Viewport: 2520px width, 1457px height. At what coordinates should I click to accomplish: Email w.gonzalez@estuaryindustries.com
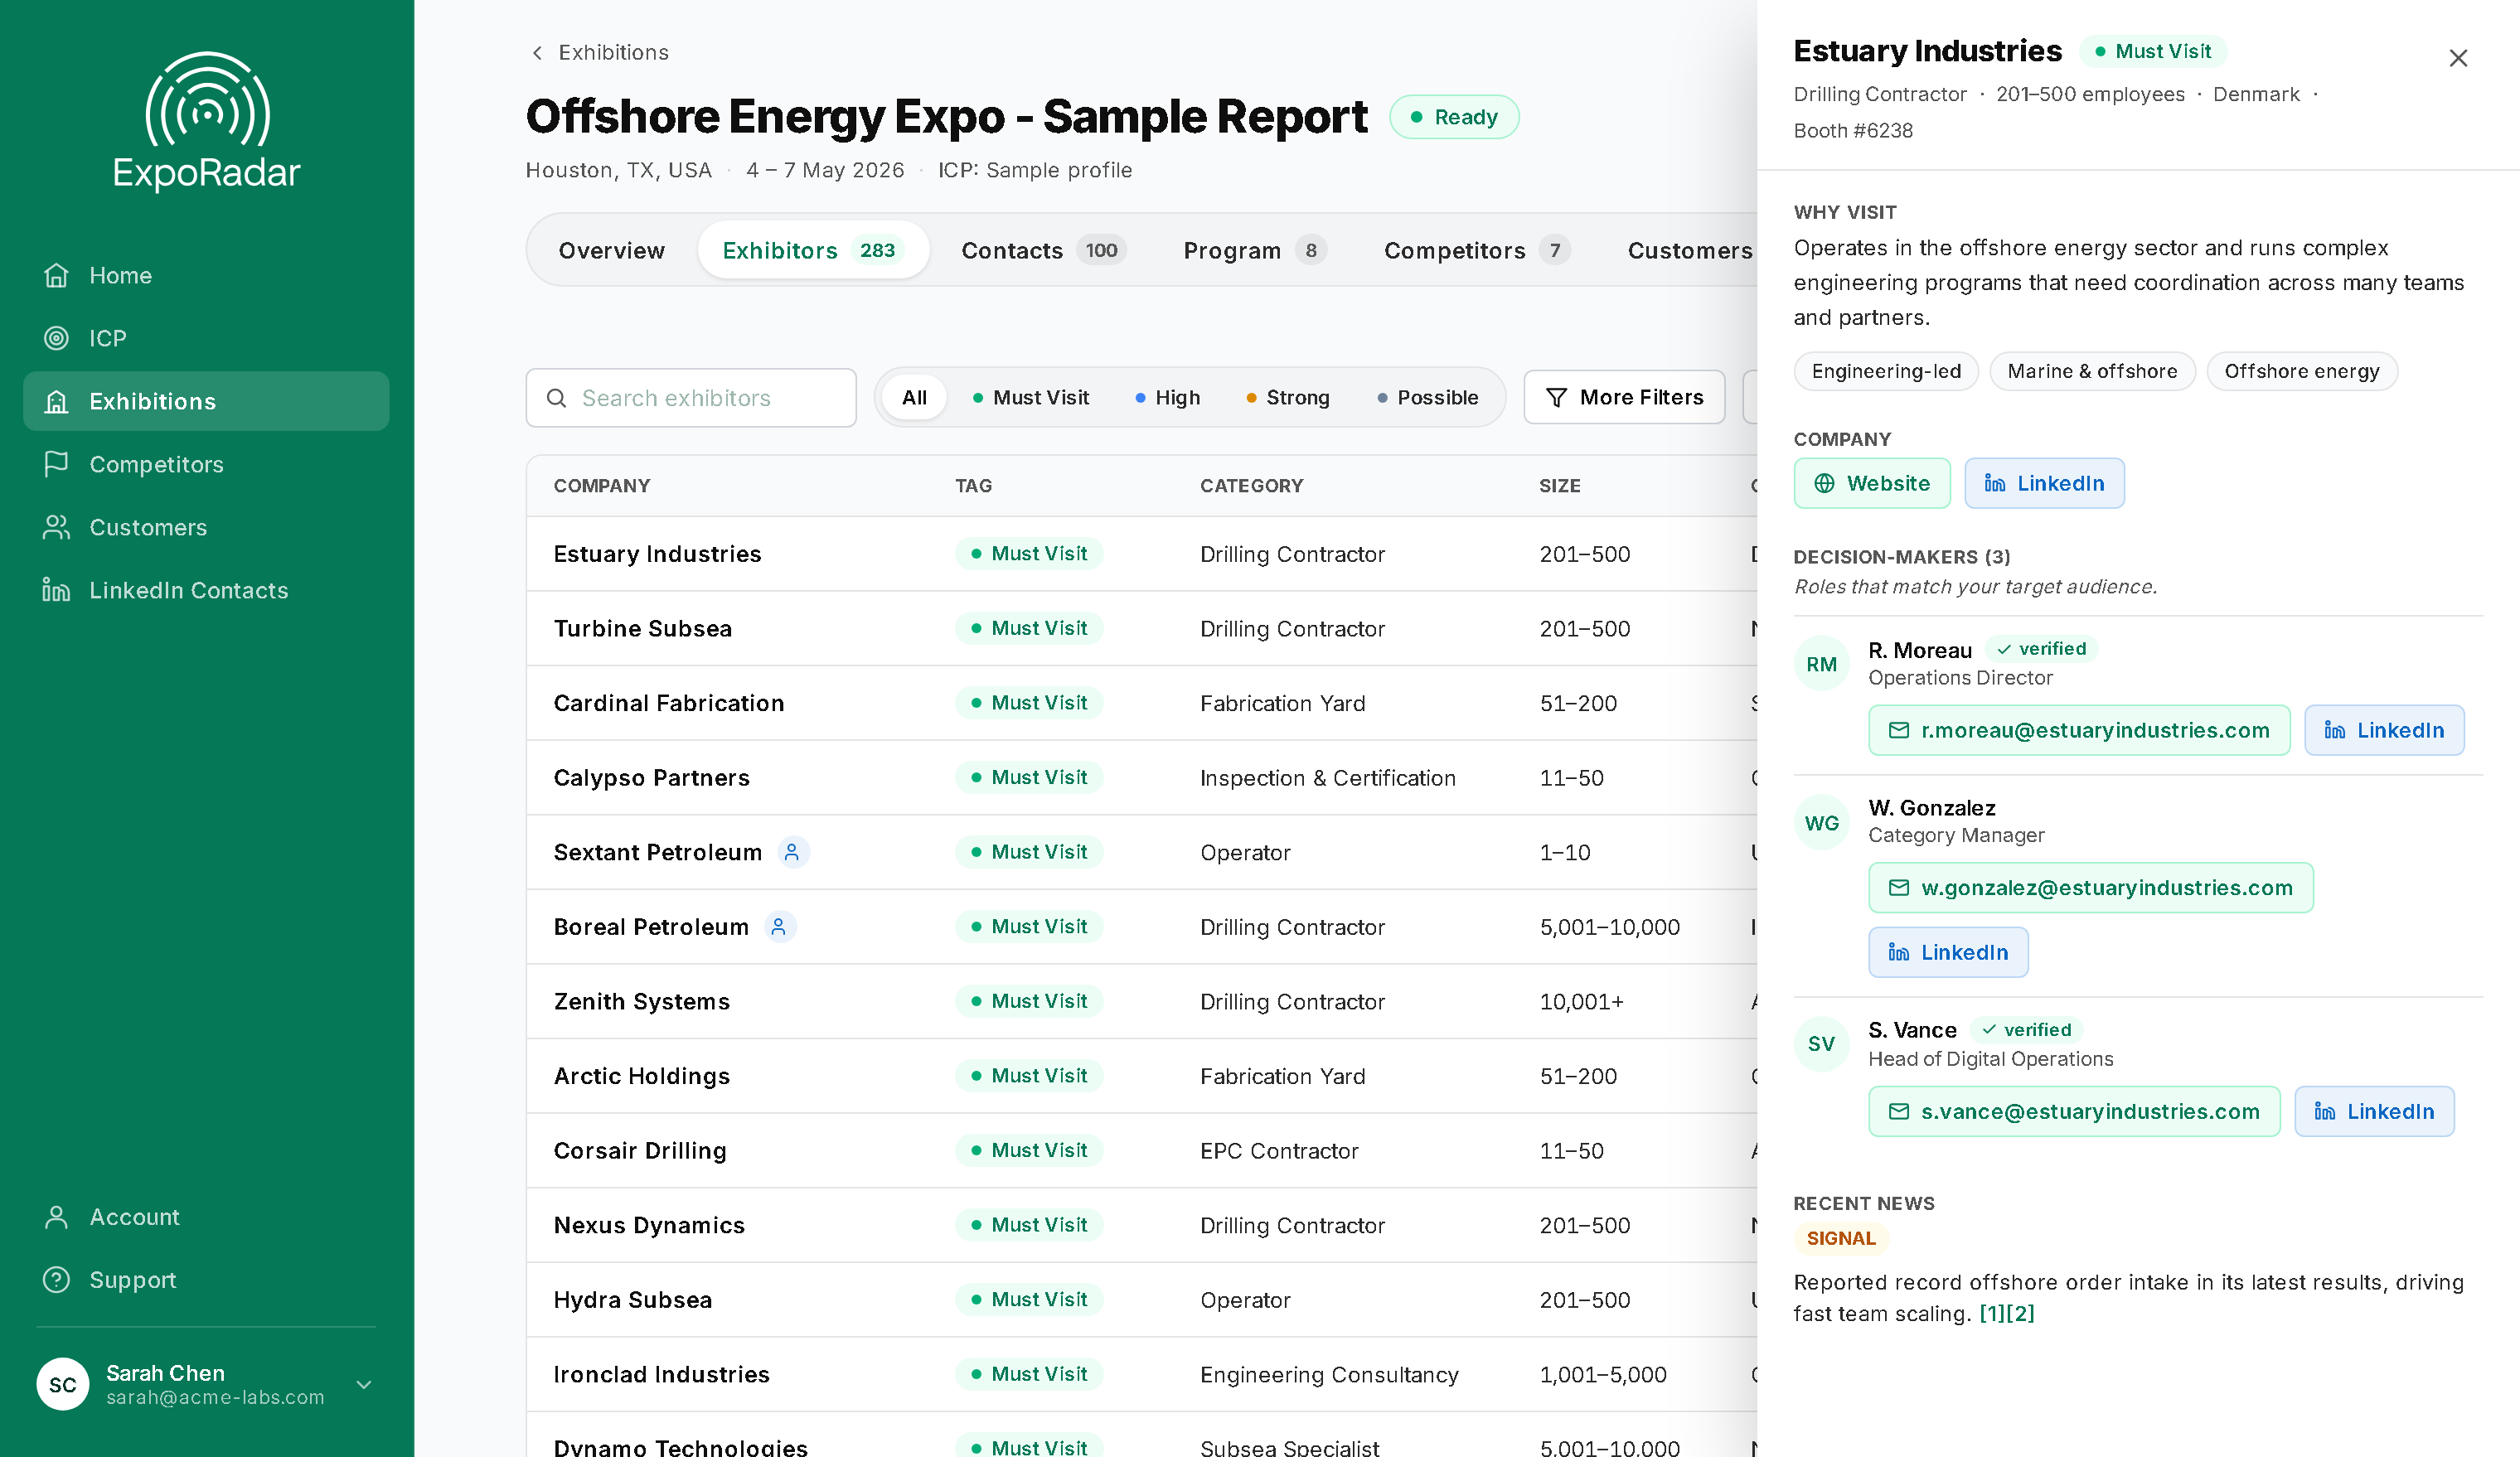tap(2090, 887)
